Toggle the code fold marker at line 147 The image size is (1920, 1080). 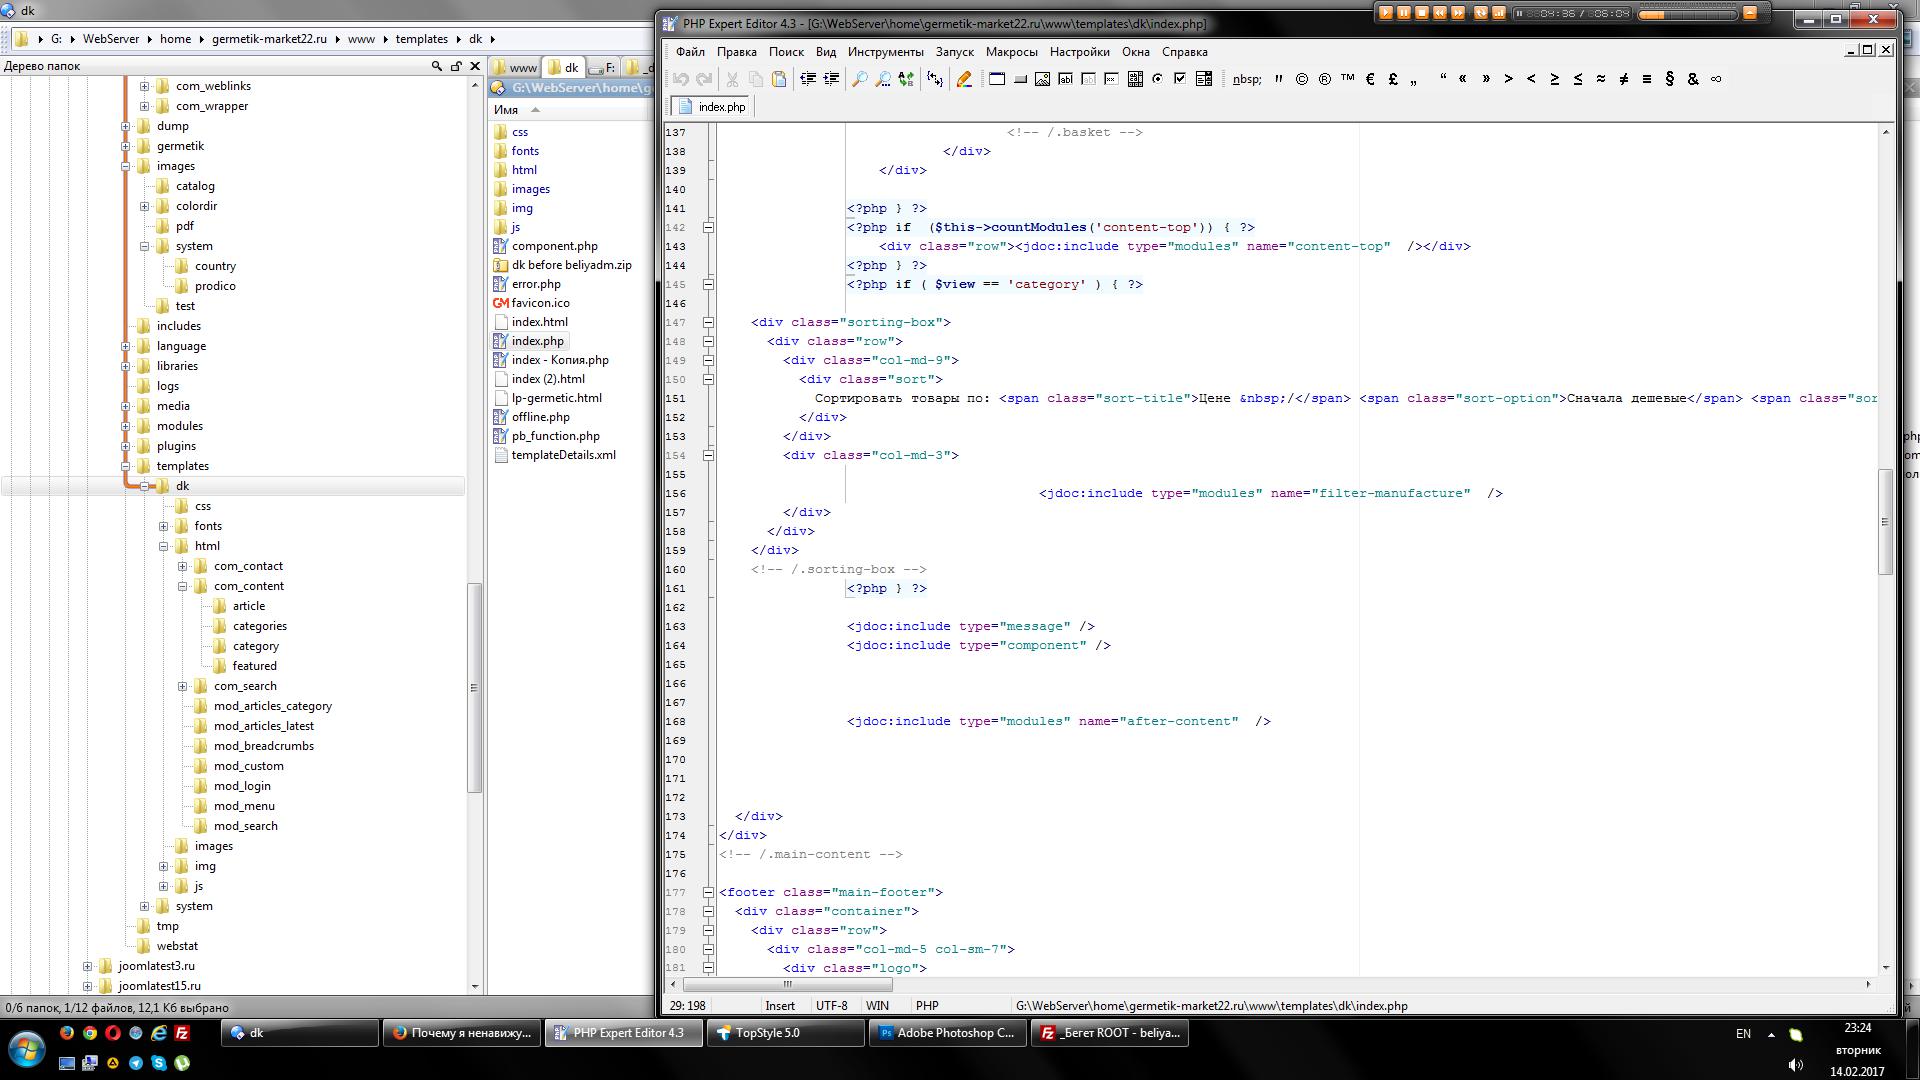point(708,322)
